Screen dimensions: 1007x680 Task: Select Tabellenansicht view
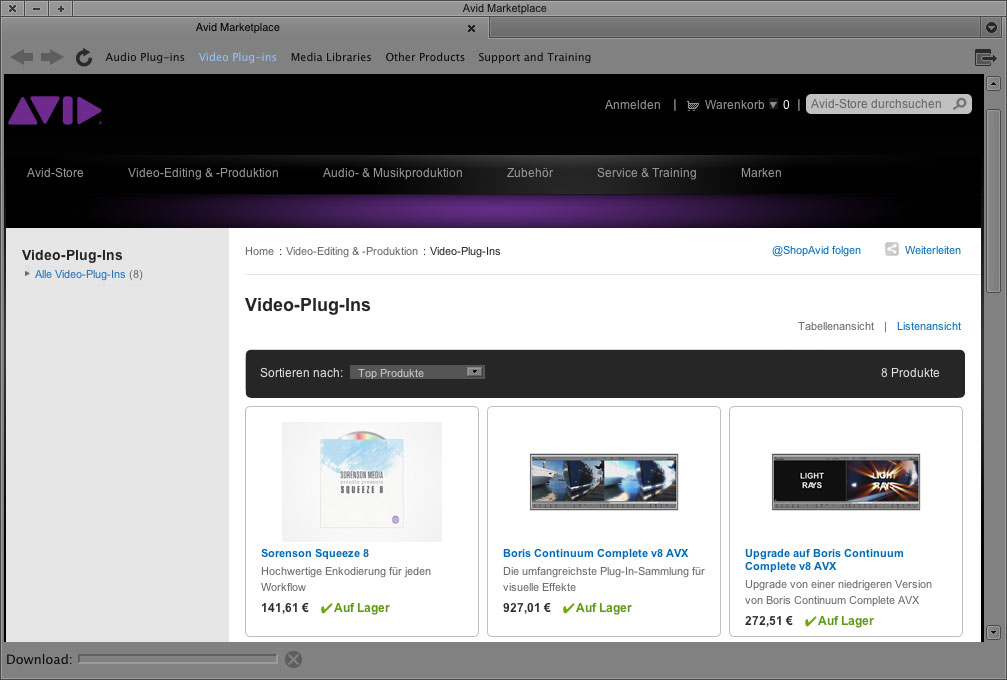[x=836, y=326]
